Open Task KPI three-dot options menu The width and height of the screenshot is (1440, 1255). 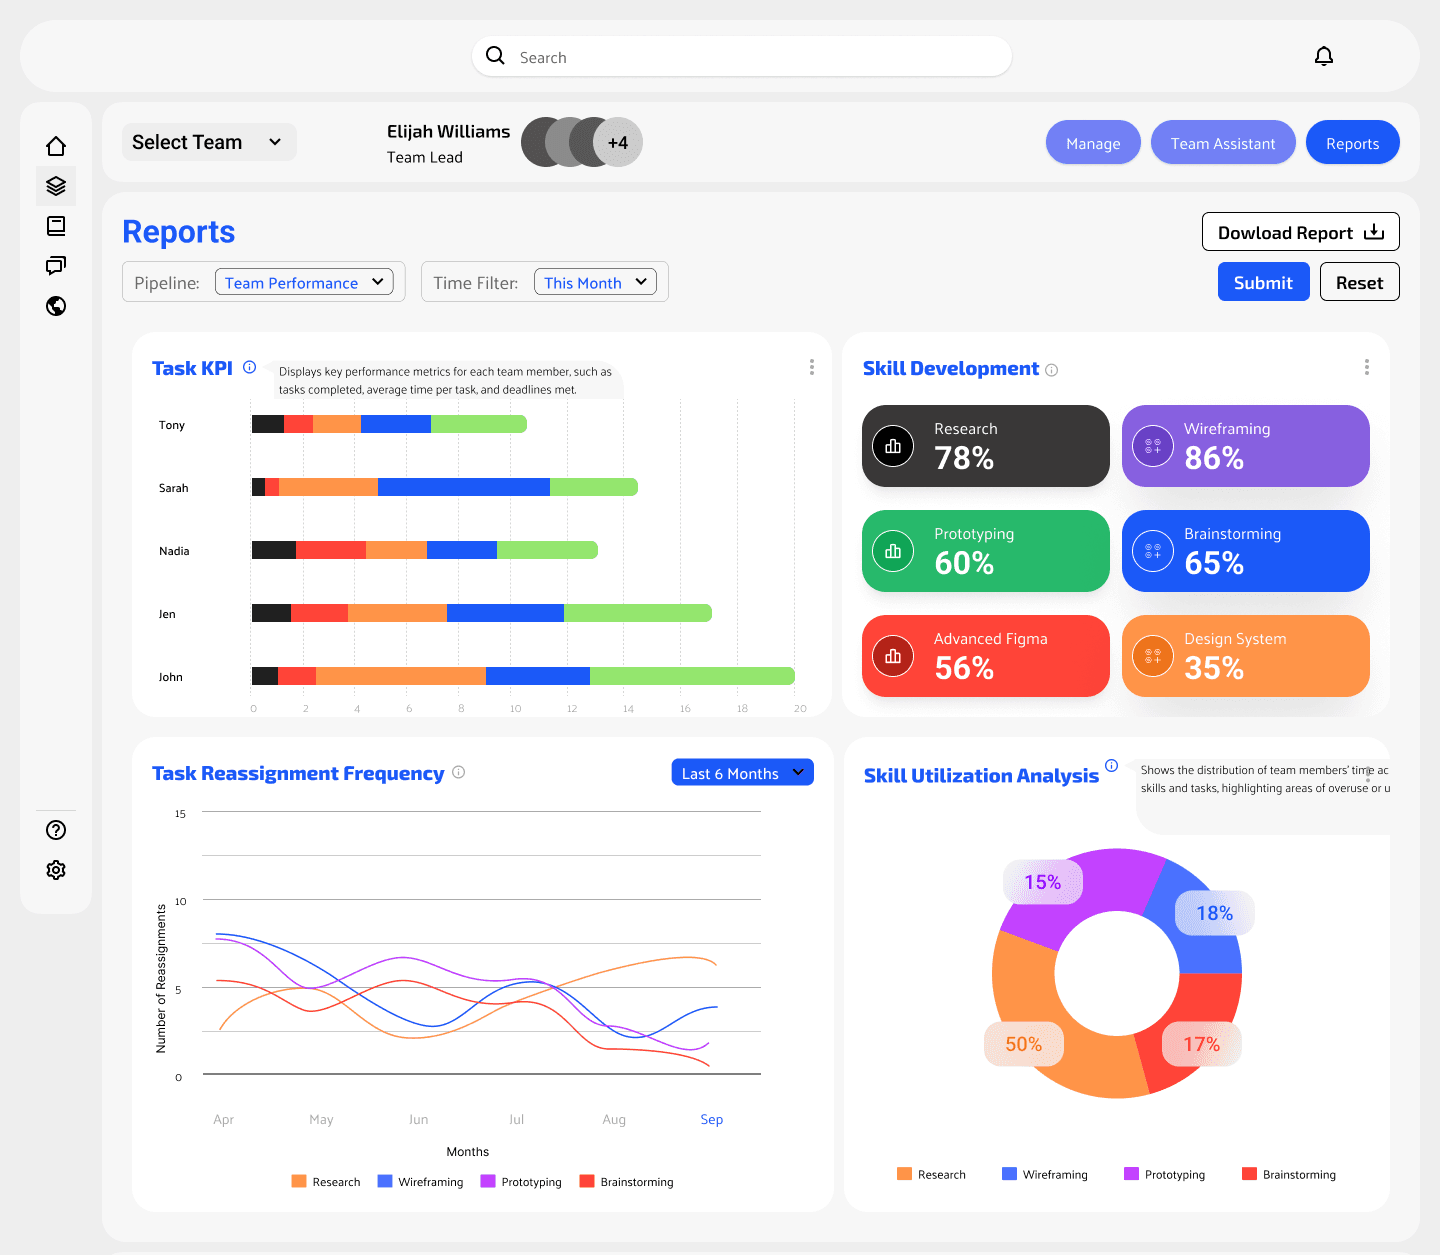(811, 367)
